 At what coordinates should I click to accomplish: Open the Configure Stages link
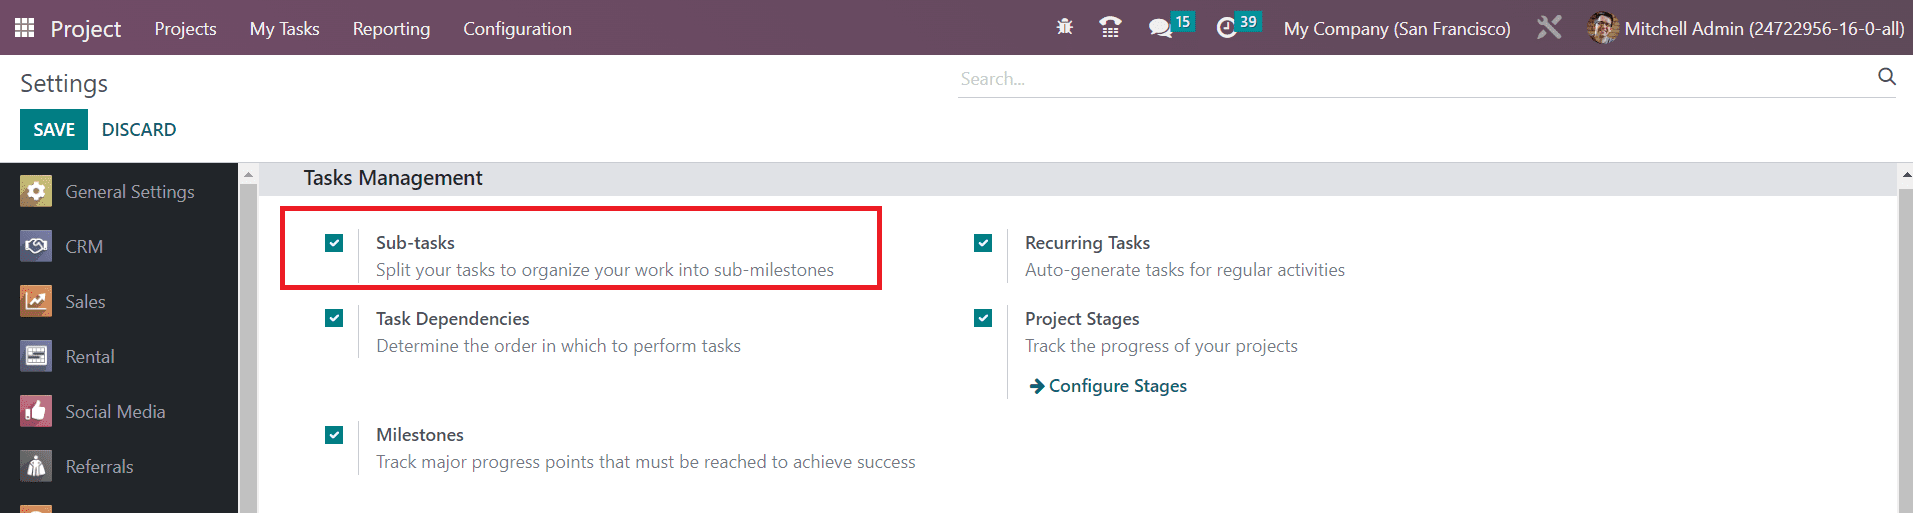coord(1108,386)
